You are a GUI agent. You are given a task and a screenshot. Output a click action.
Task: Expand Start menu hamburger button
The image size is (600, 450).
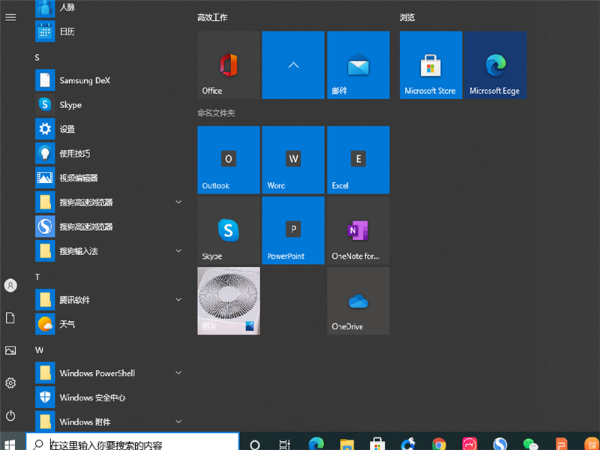(11, 17)
